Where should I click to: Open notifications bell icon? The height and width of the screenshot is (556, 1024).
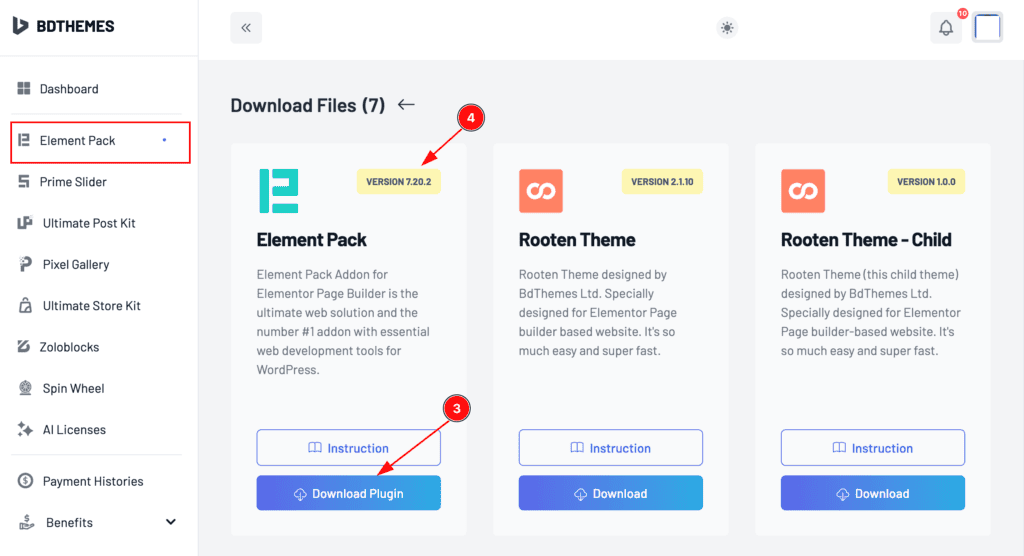(x=946, y=27)
